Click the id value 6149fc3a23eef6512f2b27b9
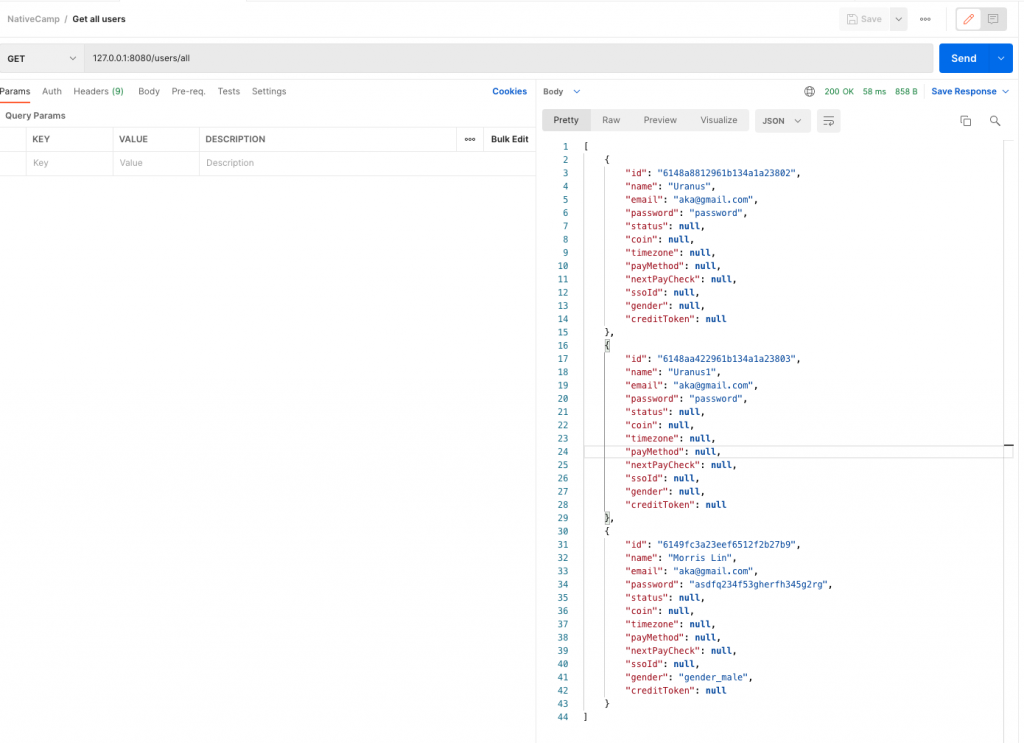 coord(726,545)
